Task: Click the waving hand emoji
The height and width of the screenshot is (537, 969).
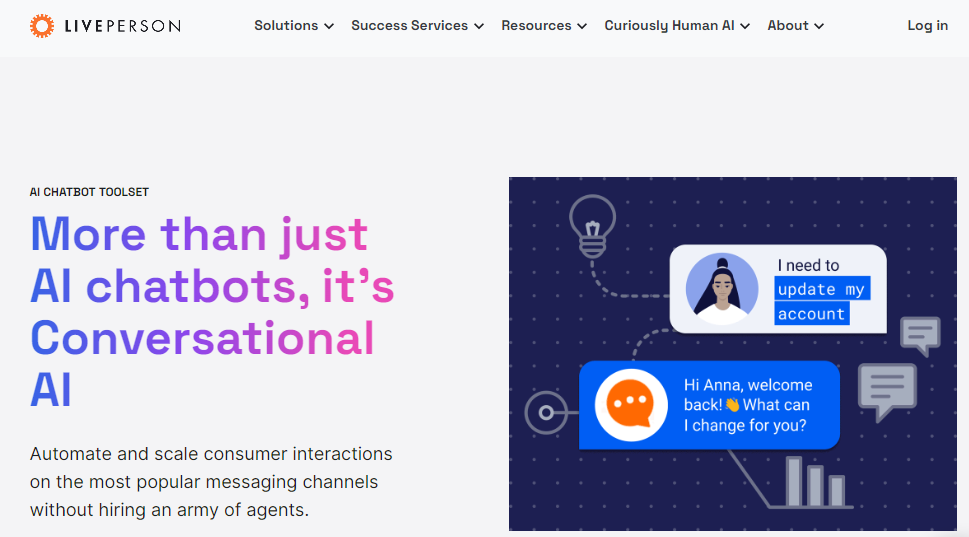Action: pos(732,405)
